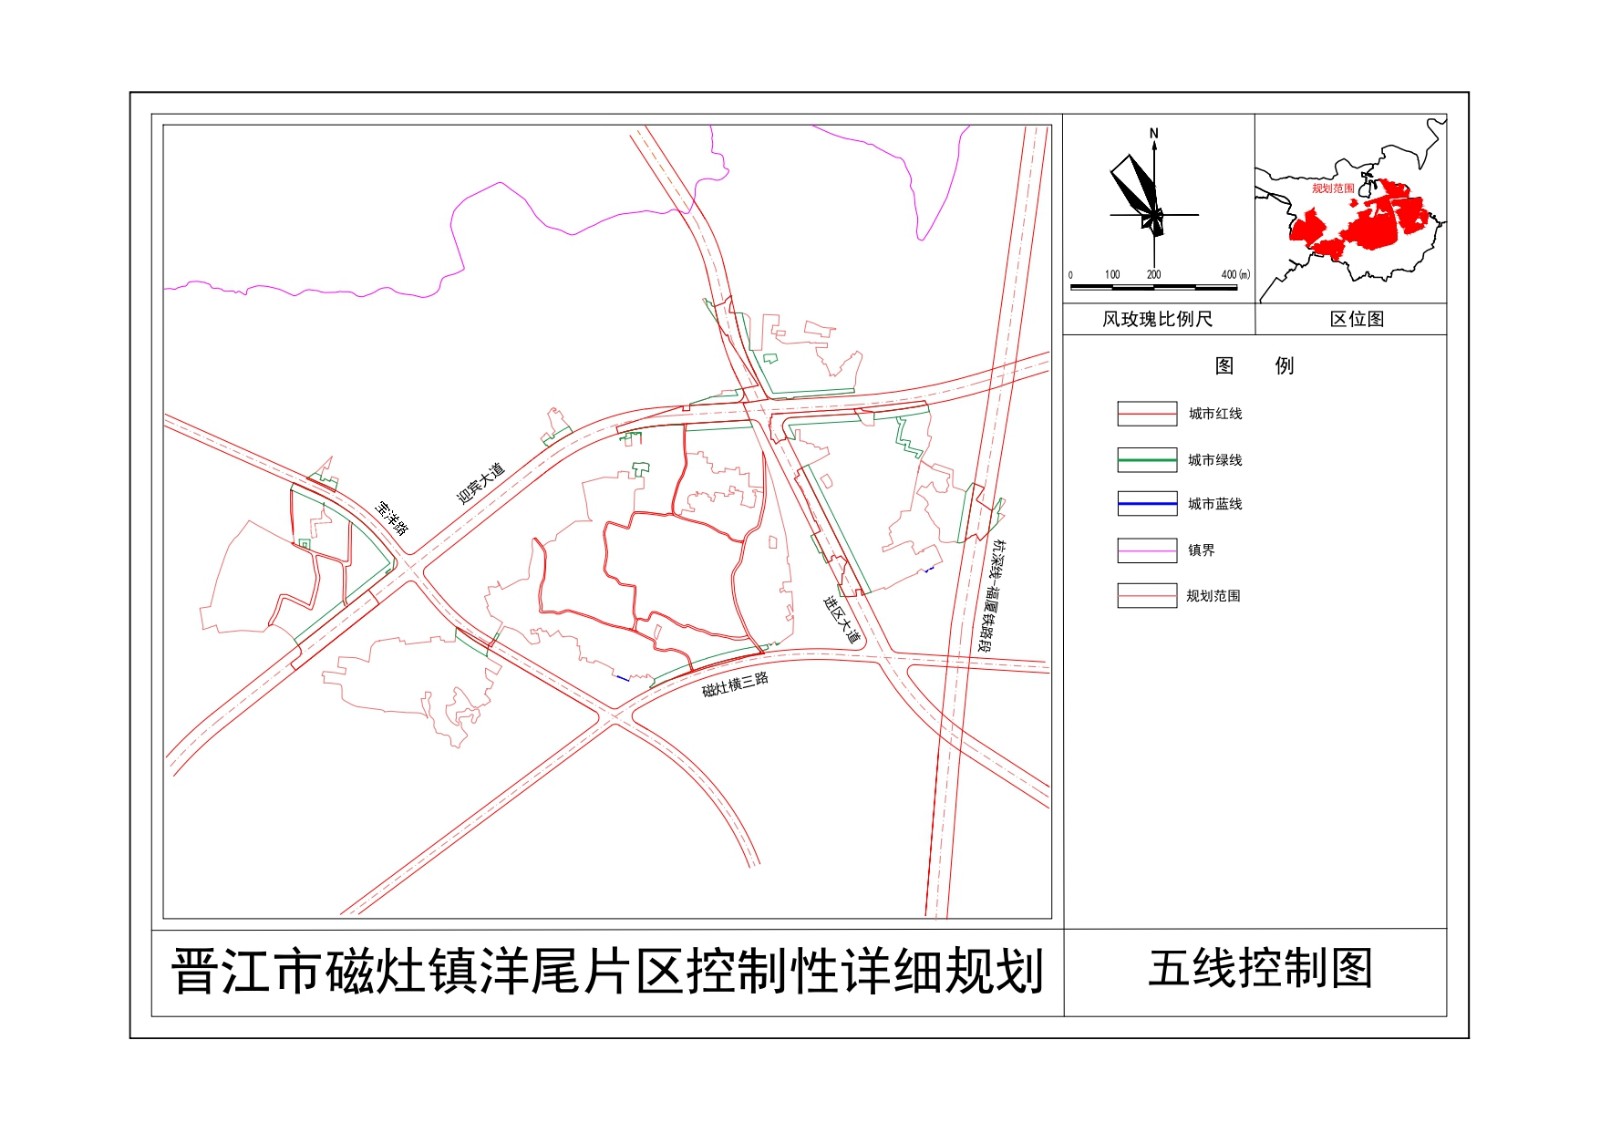
Task: Click the 城市绿线 legend line symbol
Action: 1146,460
